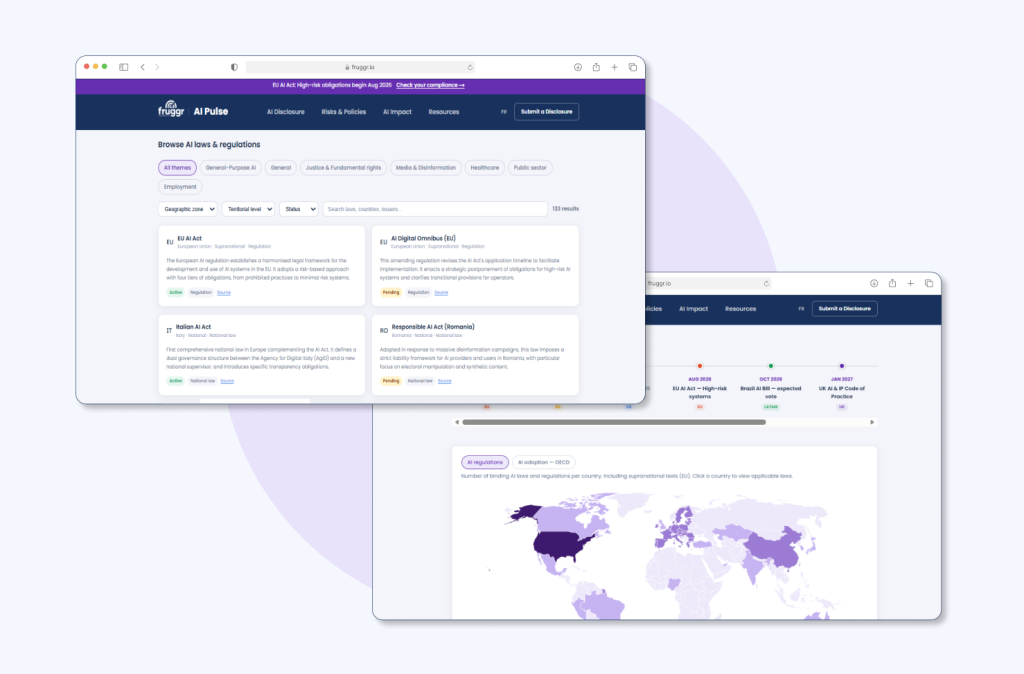Open Resources menu in front window
The width and height of the screenshot is (1024, 674).
point(443,112)
